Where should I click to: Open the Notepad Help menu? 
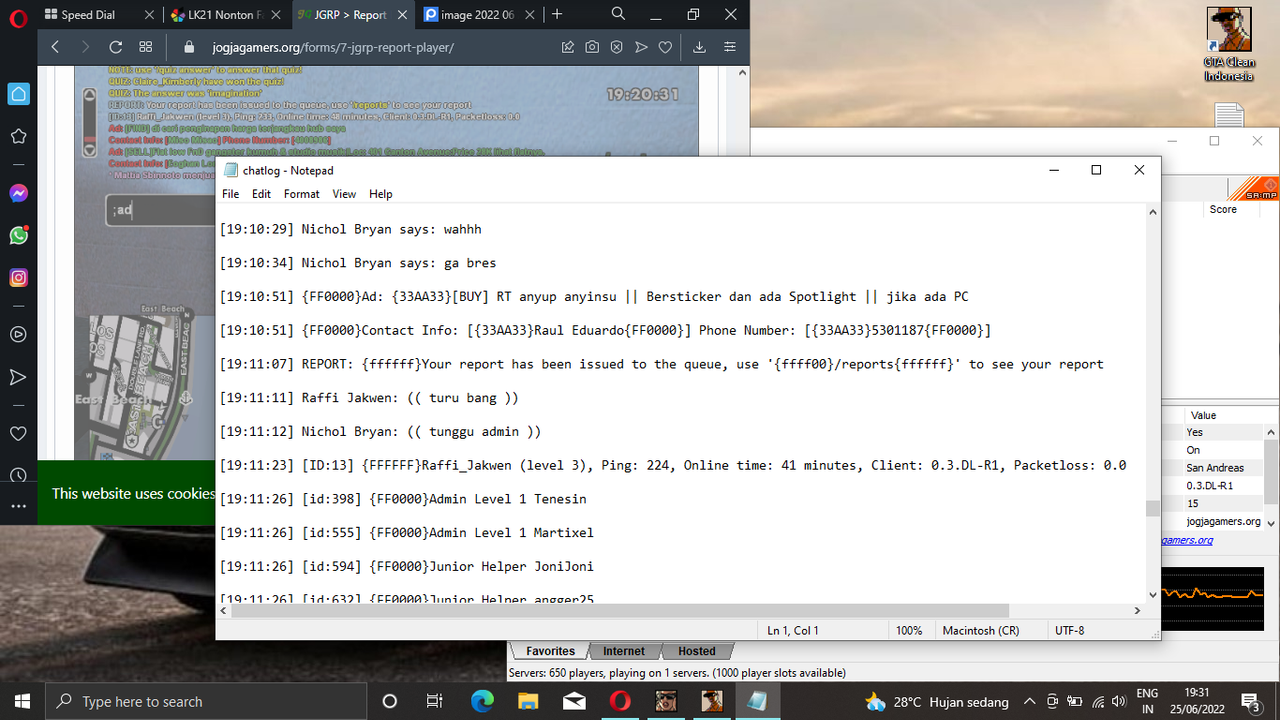(380, 194)
